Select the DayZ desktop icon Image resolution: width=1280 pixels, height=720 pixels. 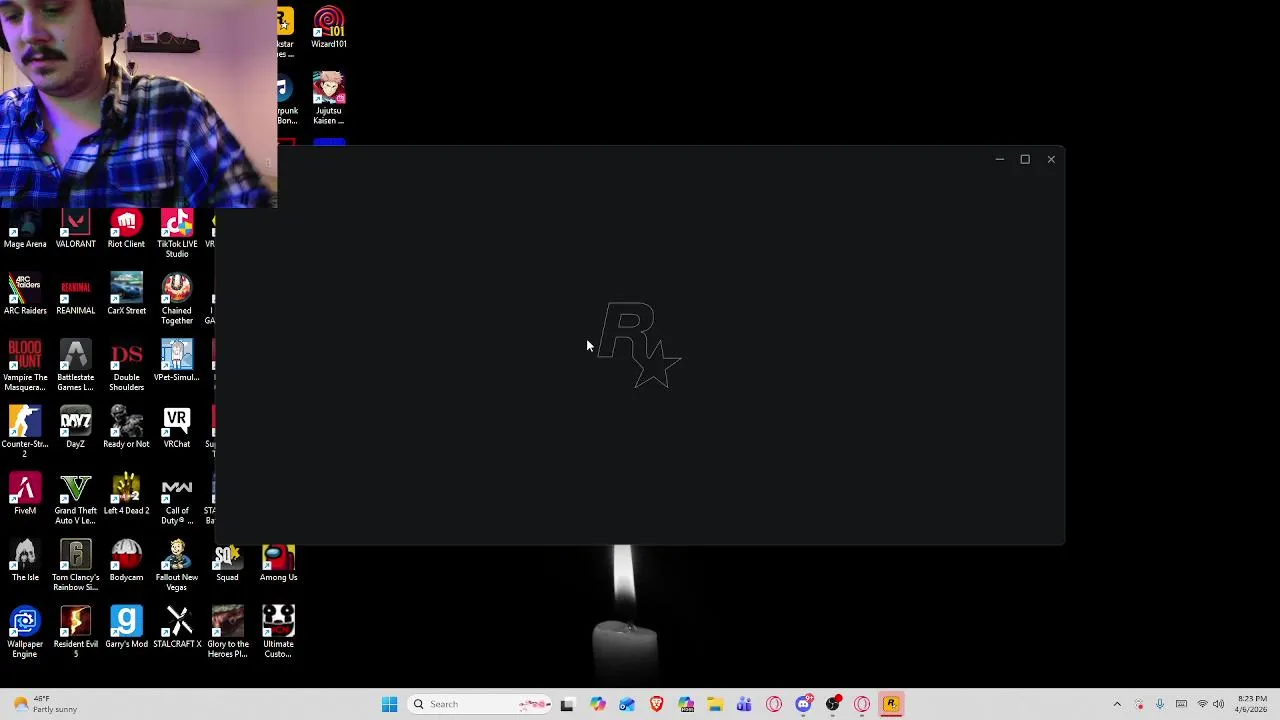tap(75, 428)
